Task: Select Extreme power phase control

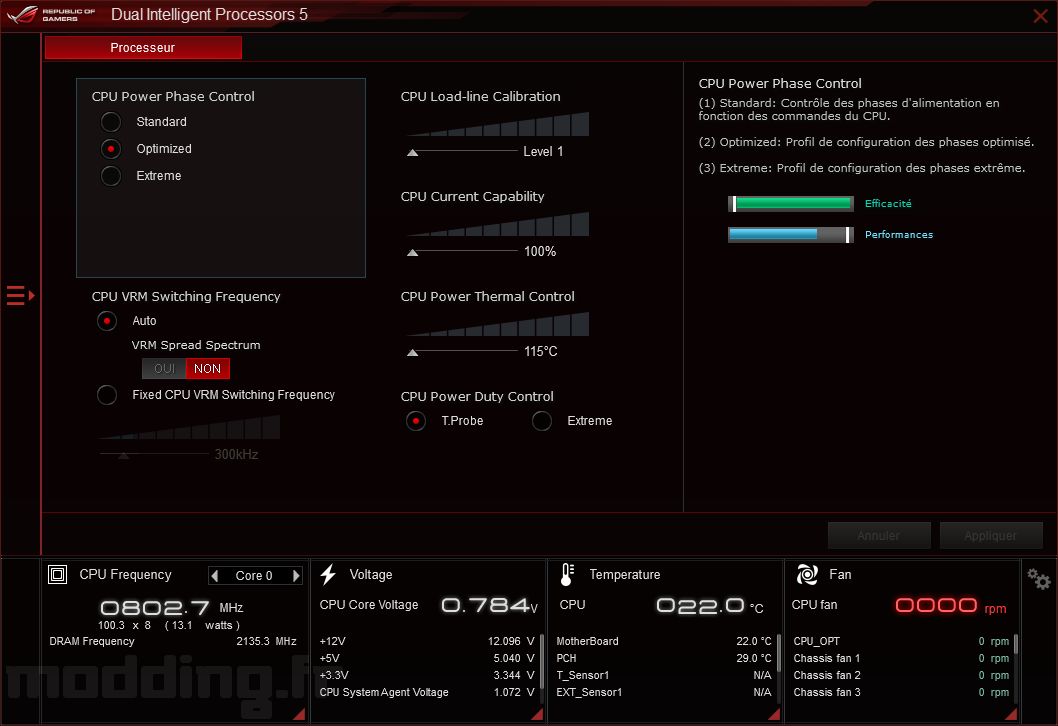Action: coord(111,176)
